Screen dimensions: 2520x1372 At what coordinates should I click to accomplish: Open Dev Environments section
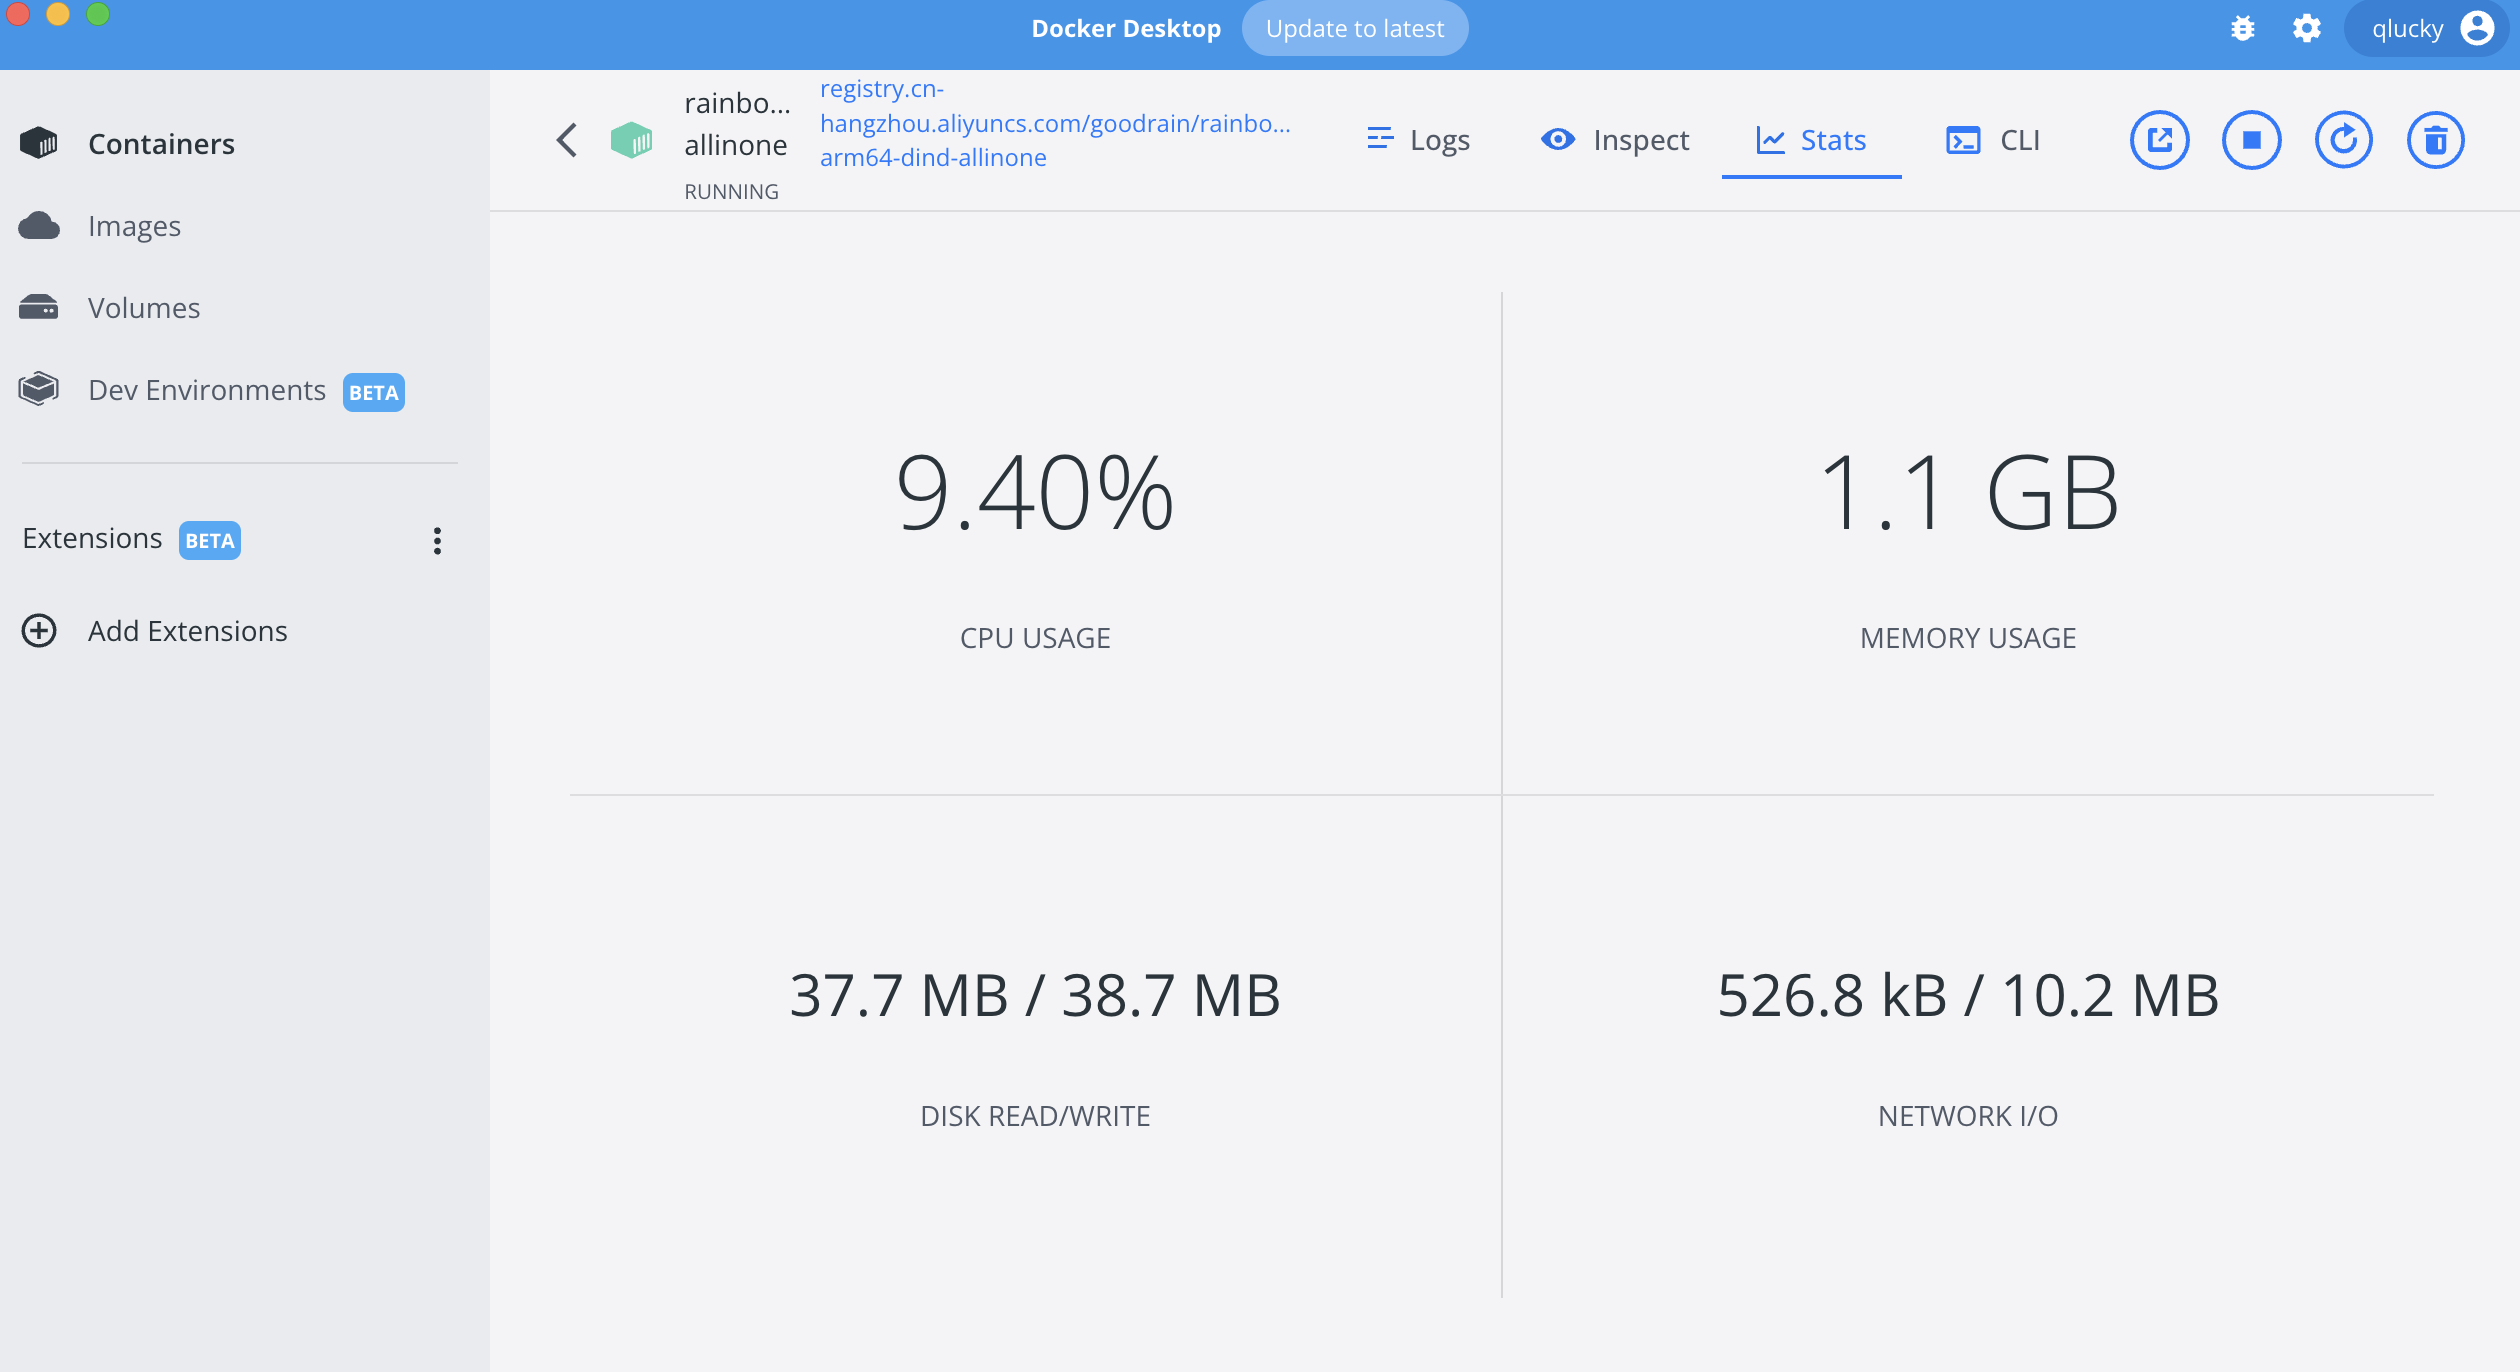[207, 390]
